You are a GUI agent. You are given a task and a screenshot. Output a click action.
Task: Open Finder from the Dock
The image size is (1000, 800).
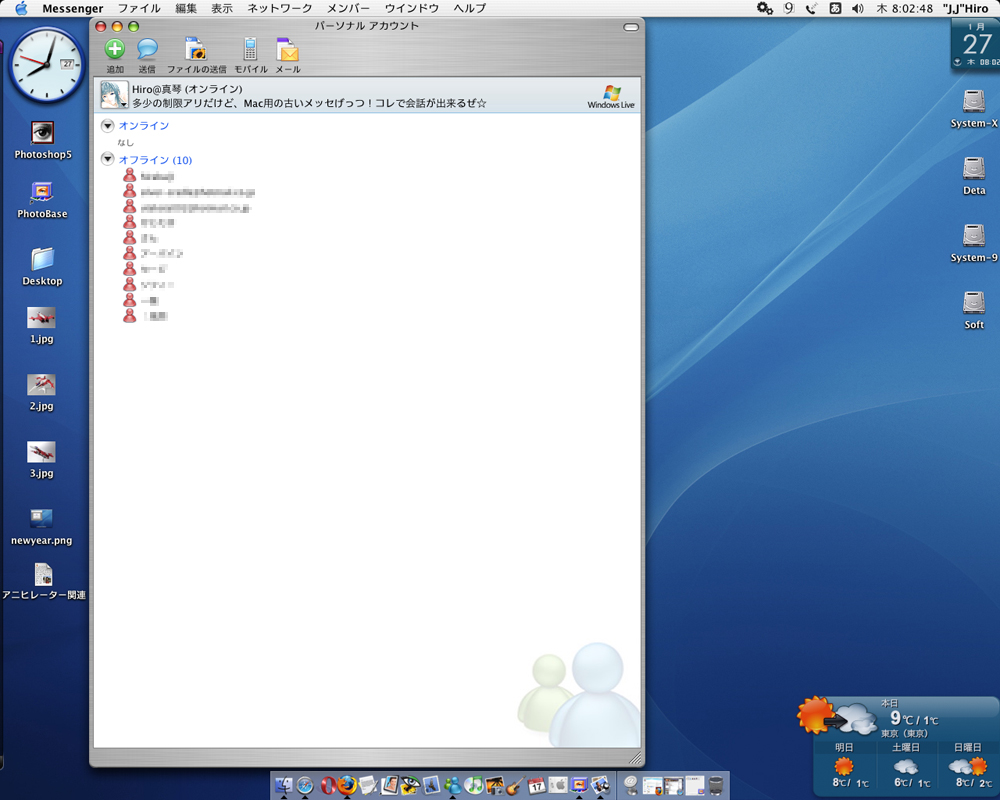coord(284,785)
